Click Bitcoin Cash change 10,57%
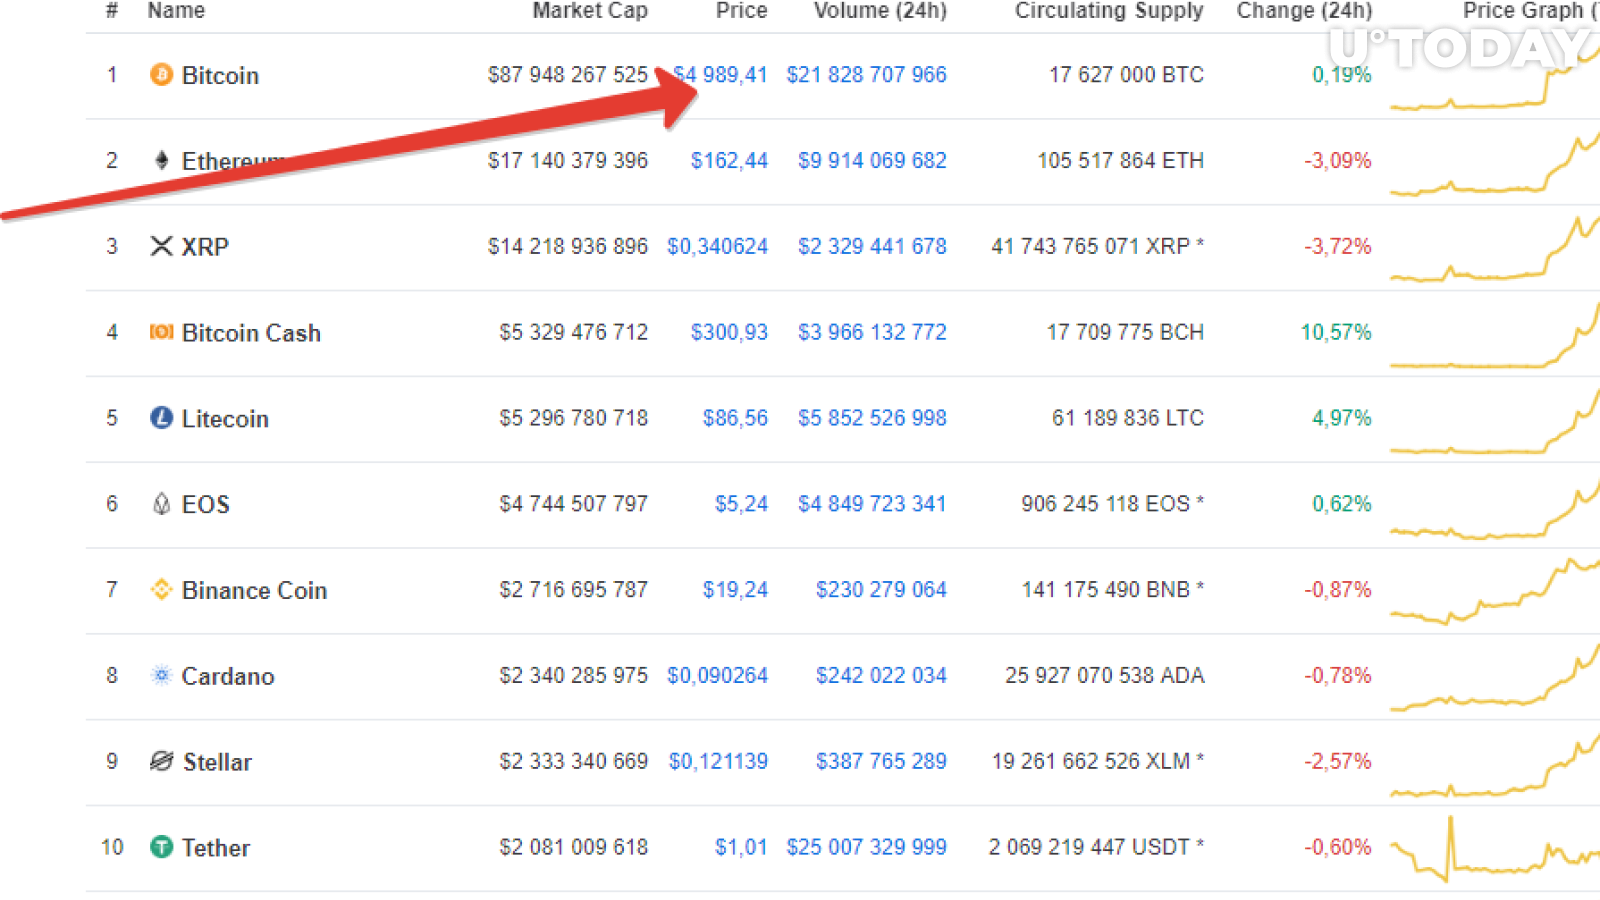This screenshot has height=900, width=1600. pos(1336,333)
